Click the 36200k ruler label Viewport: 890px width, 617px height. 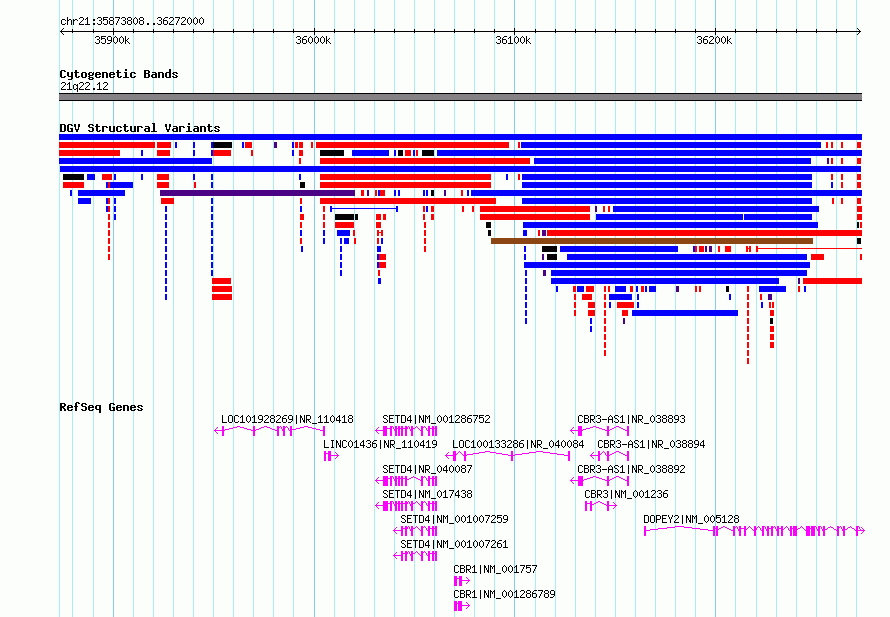pos(714,40)
